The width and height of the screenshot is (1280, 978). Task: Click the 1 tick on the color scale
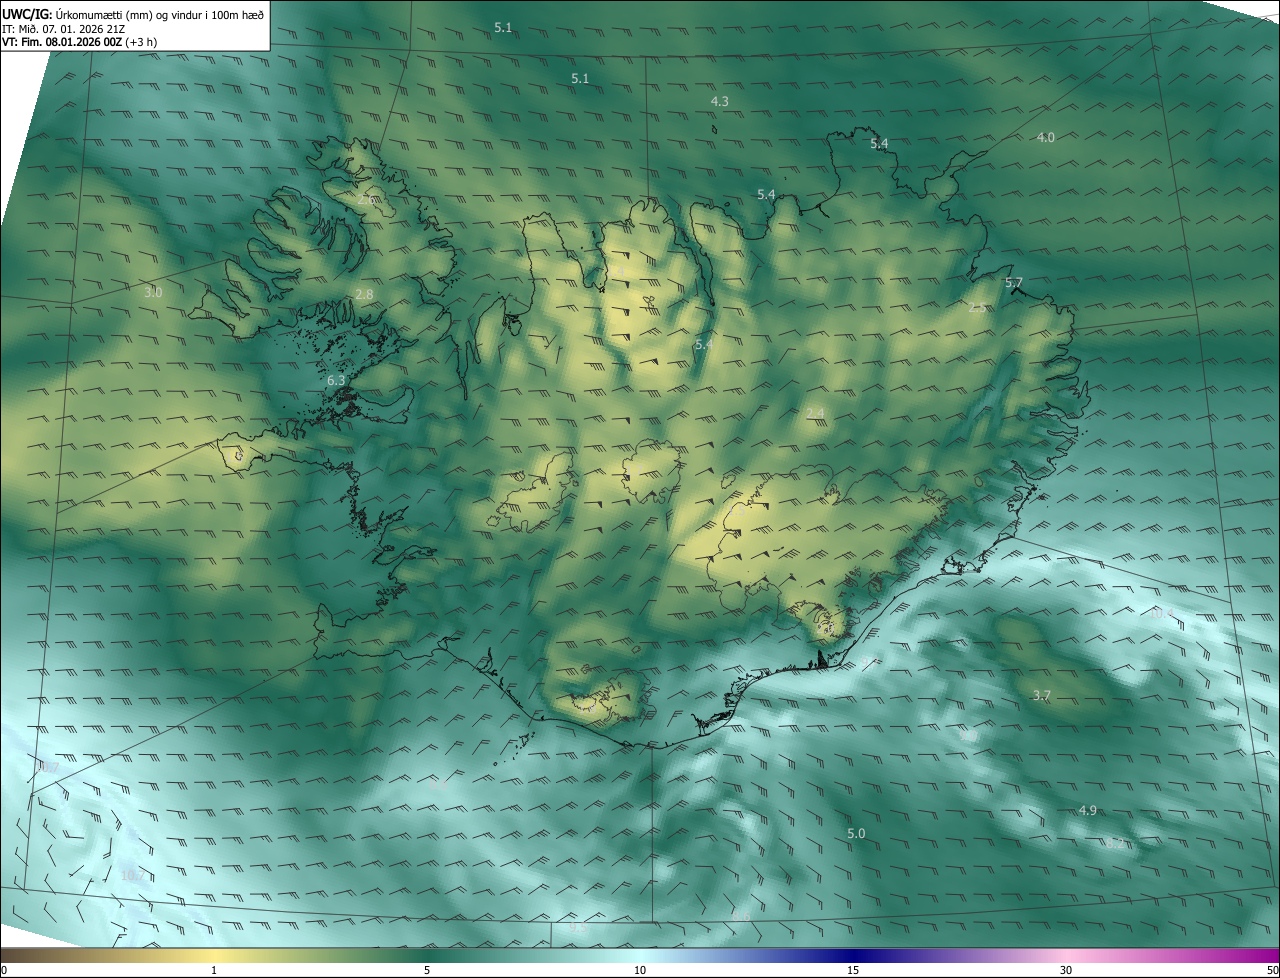click(x=214, y=970)
